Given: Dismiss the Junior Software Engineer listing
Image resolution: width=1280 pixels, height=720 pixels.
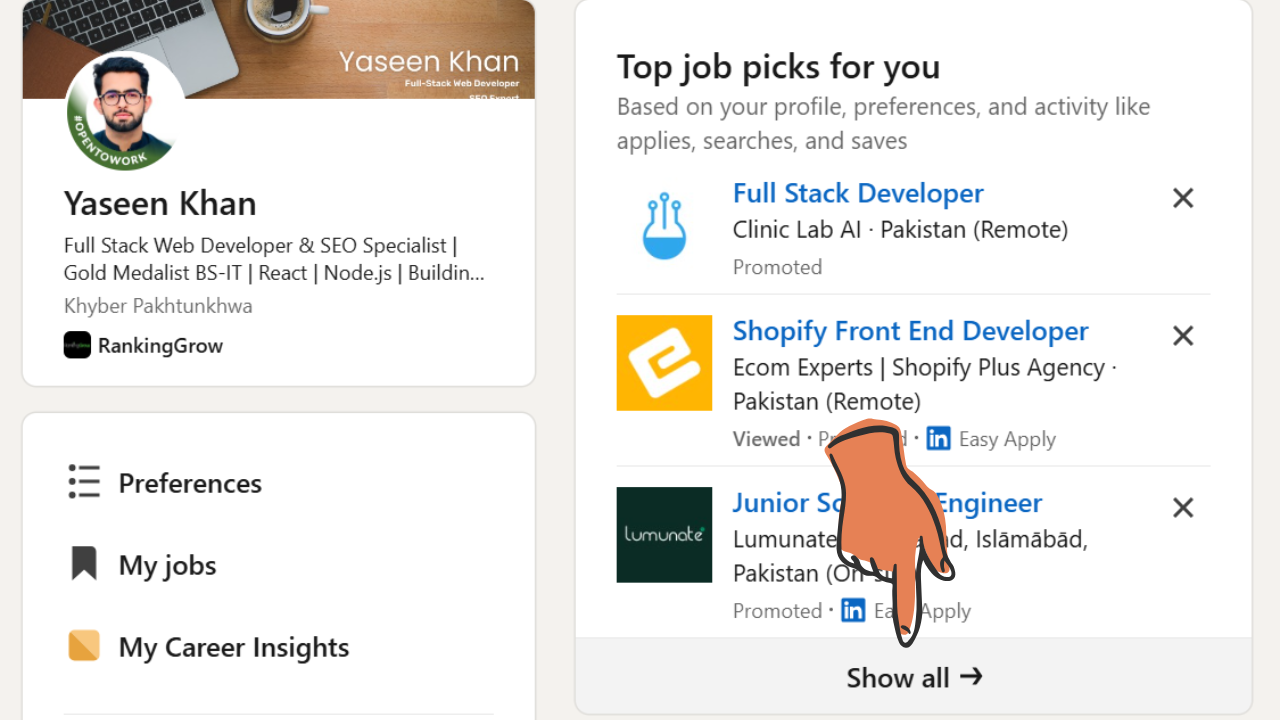Looking at the screenshot, I should click(x=1182, y=507).
